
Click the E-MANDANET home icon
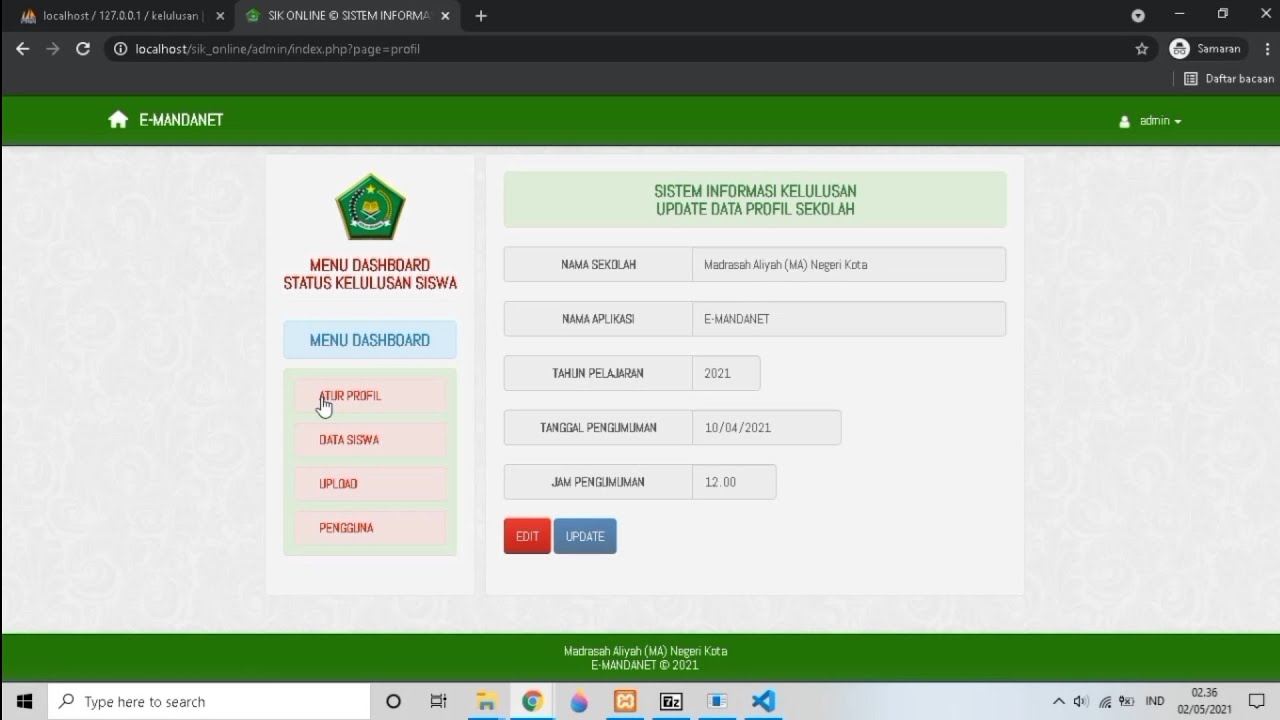pos(118,119)
